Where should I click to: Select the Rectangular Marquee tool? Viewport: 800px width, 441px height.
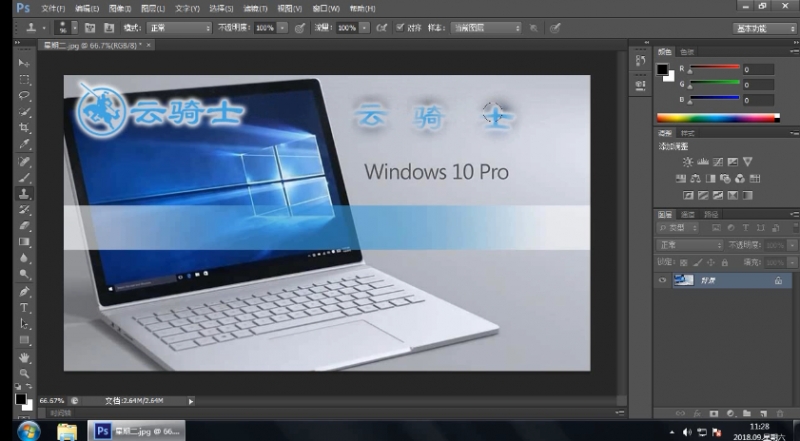click(24, 80)
